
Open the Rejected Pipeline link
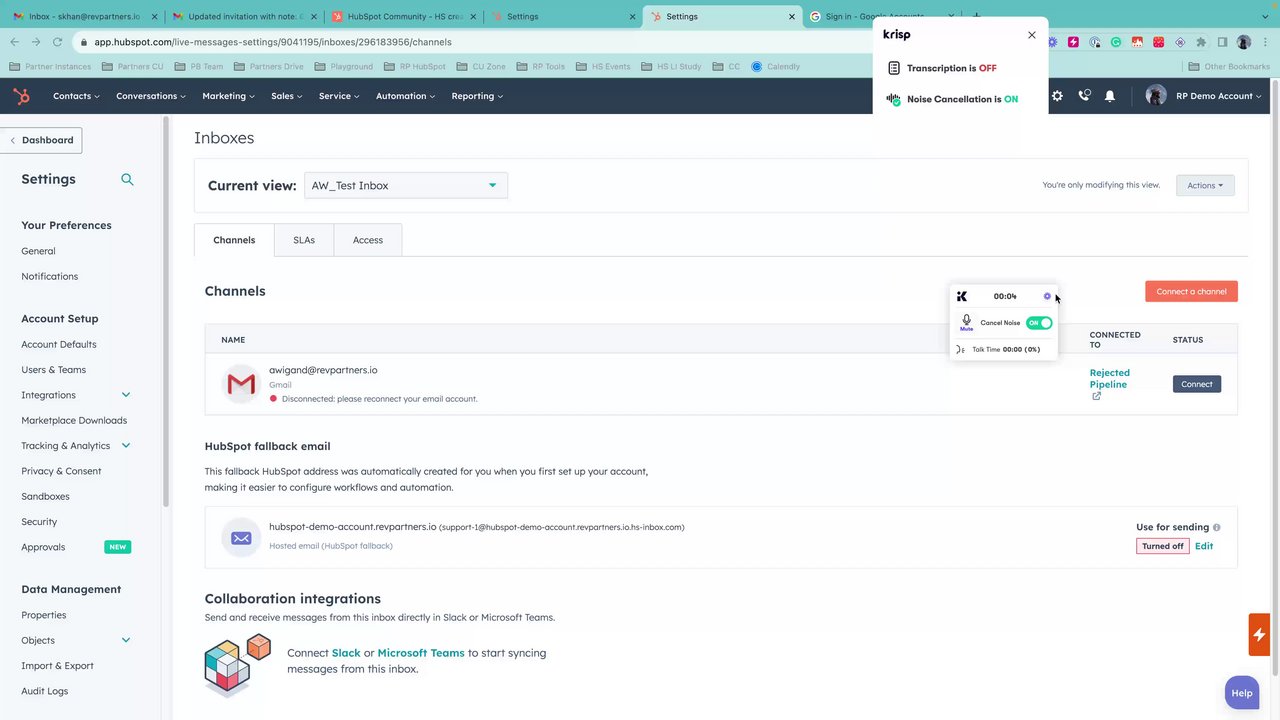pyautogui.click(x=1109, y=378)
